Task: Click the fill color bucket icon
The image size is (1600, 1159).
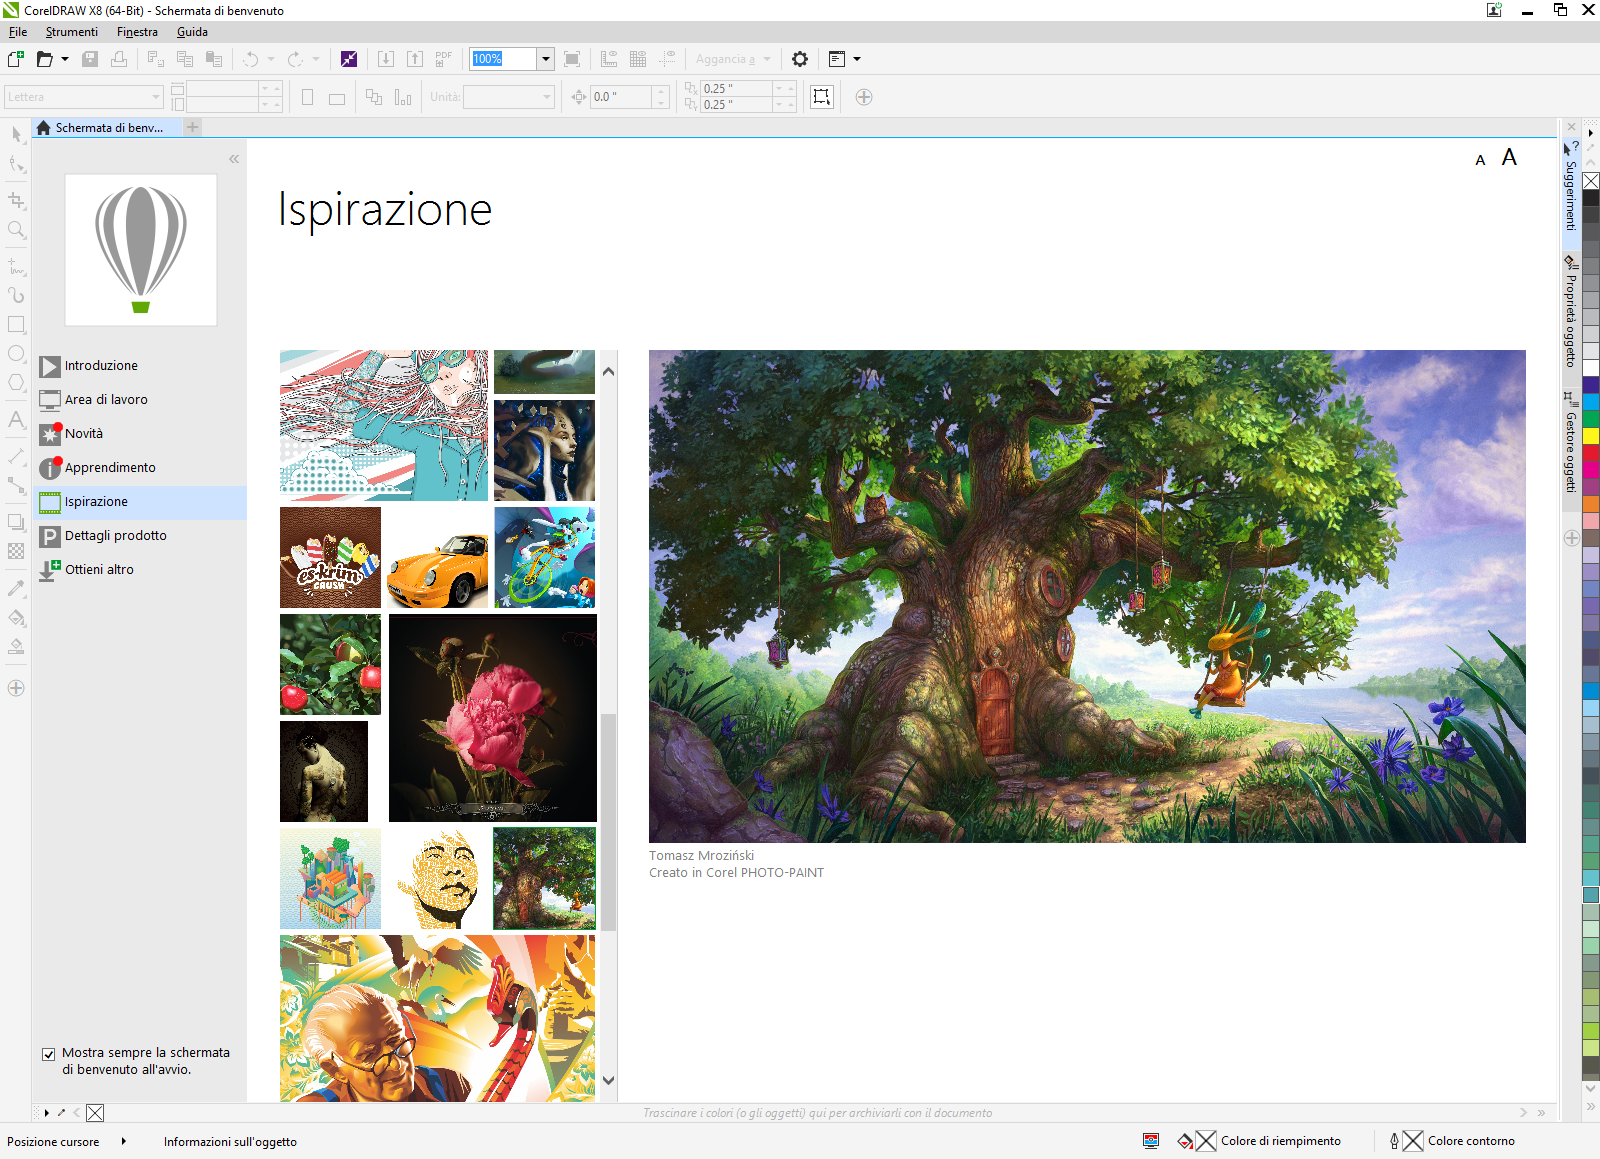Action: click(x=1185, y=1141)
